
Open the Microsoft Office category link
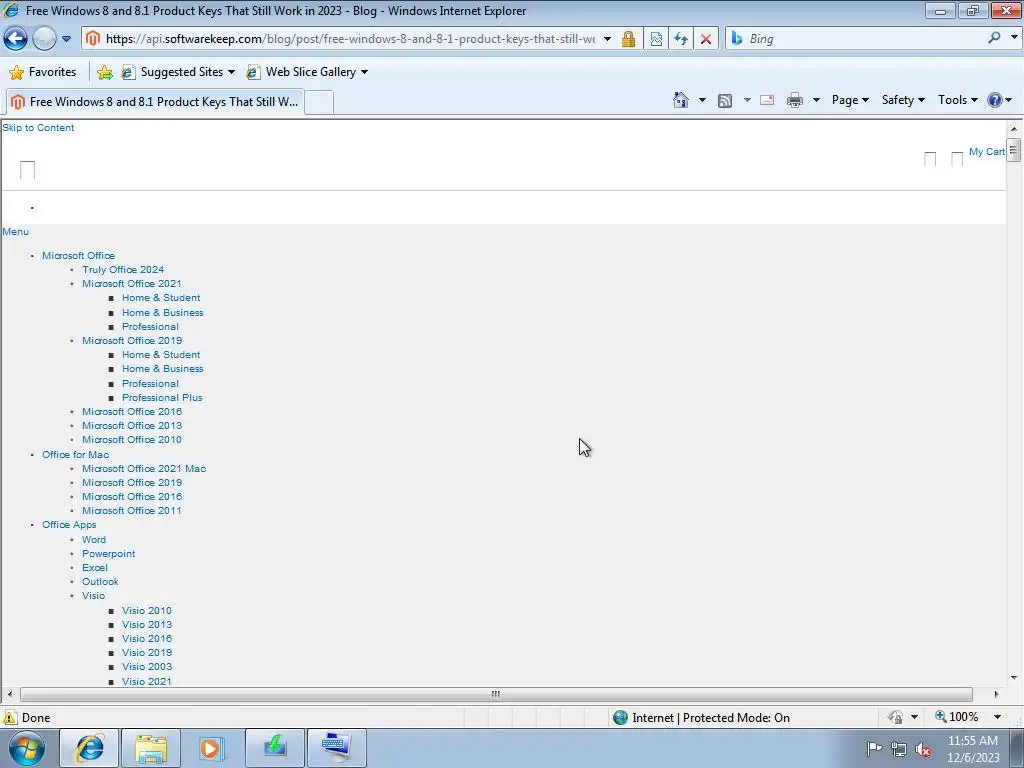tap(78, 255)
